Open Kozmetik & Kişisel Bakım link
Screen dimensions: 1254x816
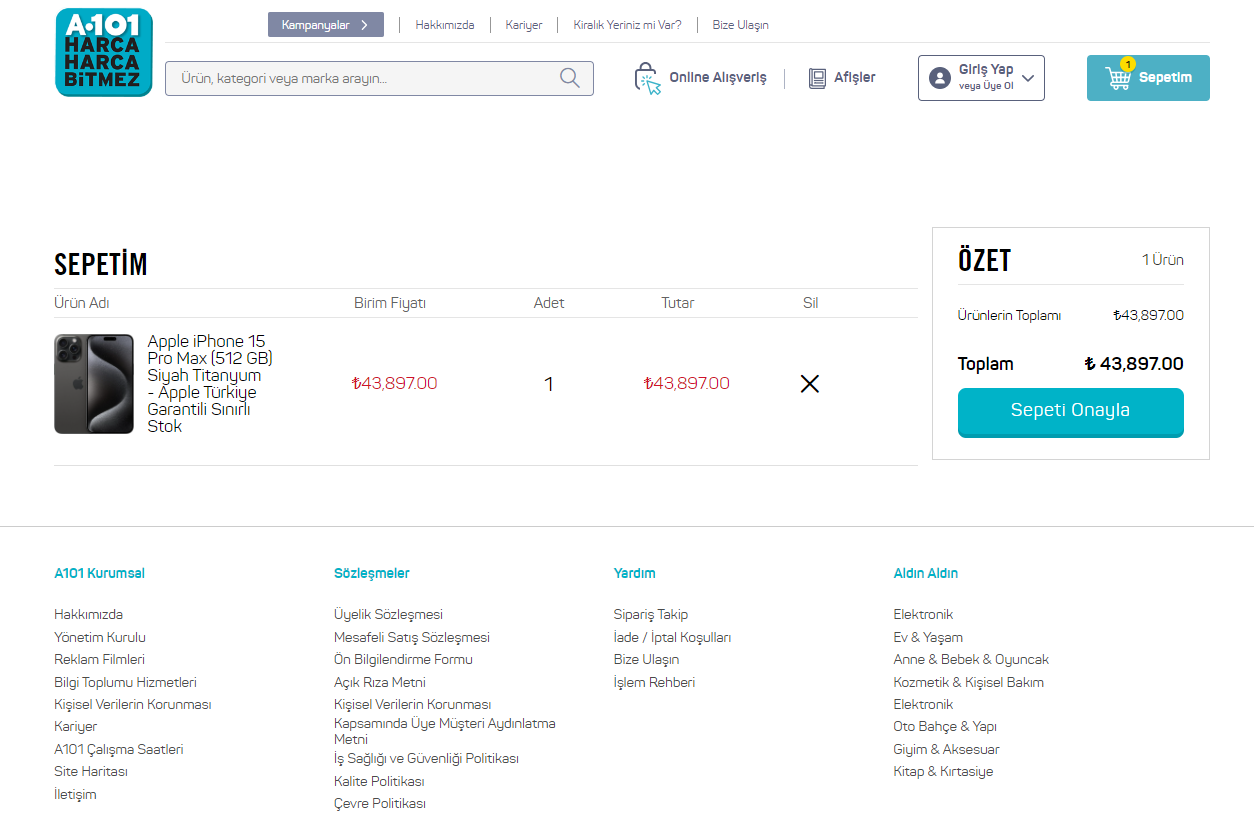coord(968,682)
